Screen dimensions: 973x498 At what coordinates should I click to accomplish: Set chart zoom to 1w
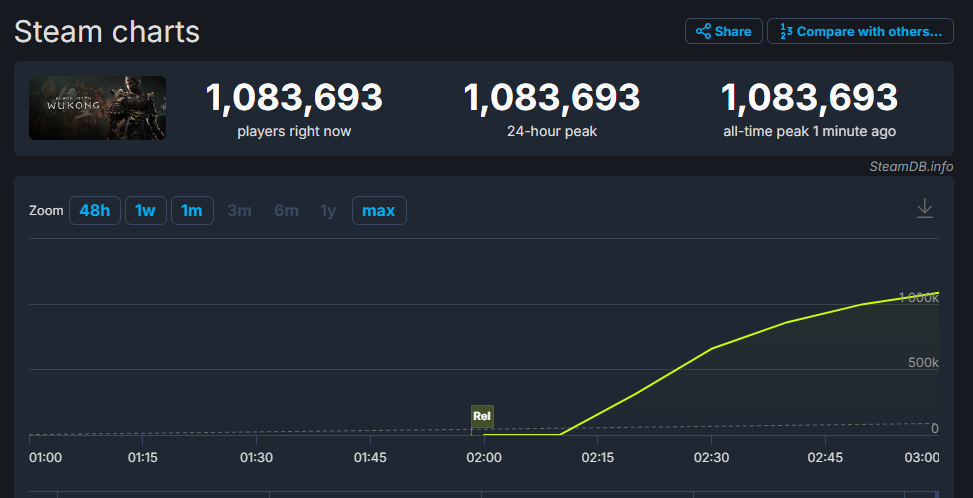[x=145, y=210]
